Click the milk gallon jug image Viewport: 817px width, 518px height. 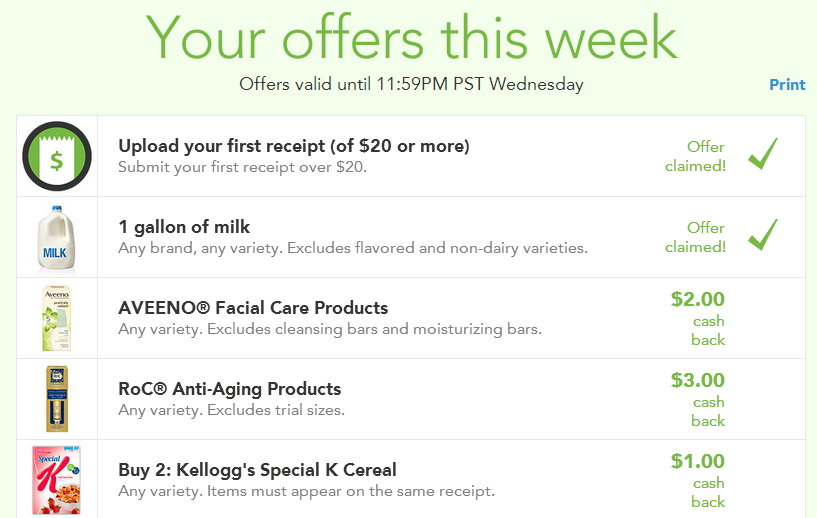[x=57, y=238]
